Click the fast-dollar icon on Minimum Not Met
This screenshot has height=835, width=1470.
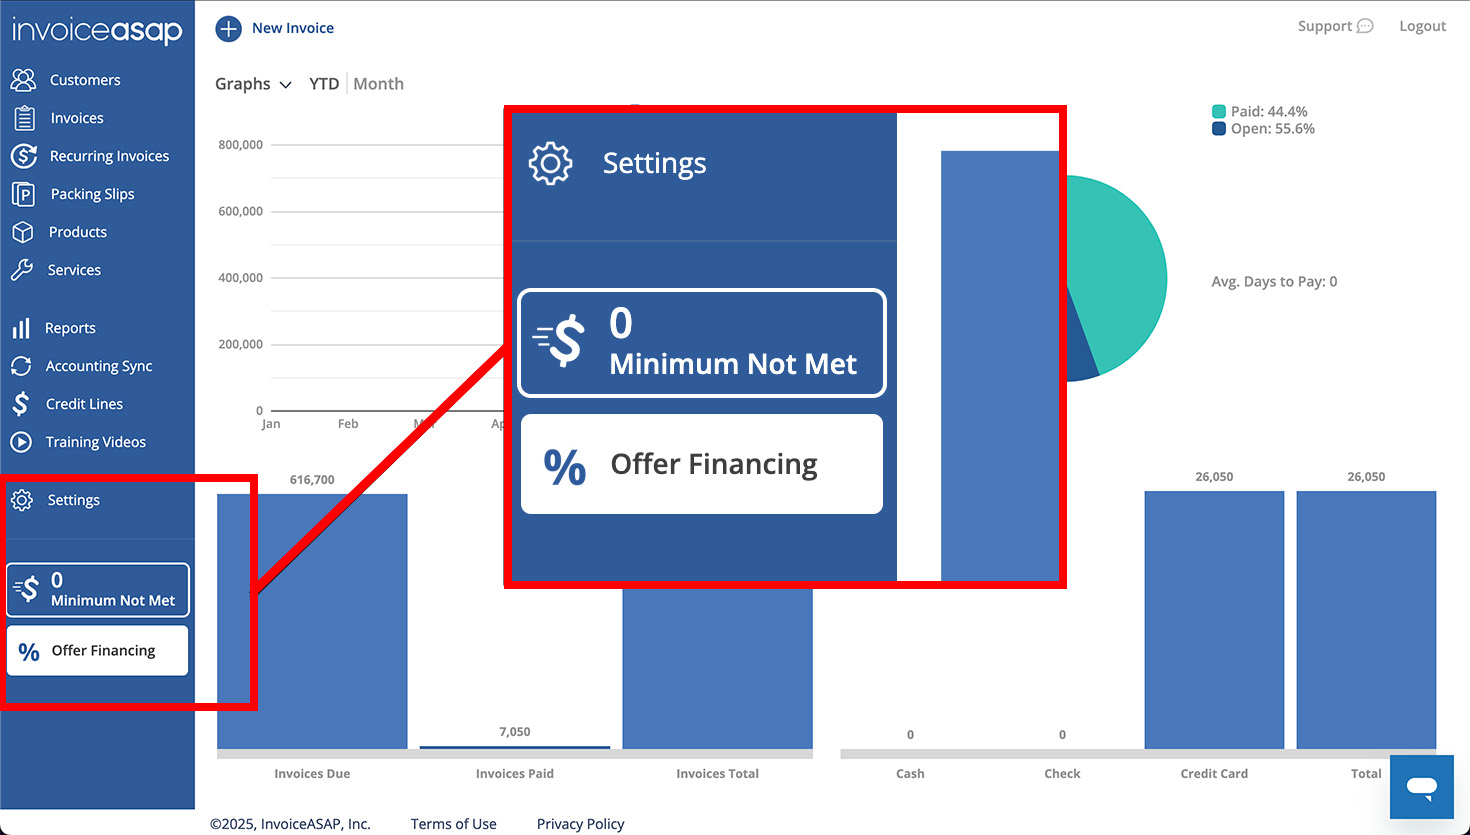coord(27,590)
